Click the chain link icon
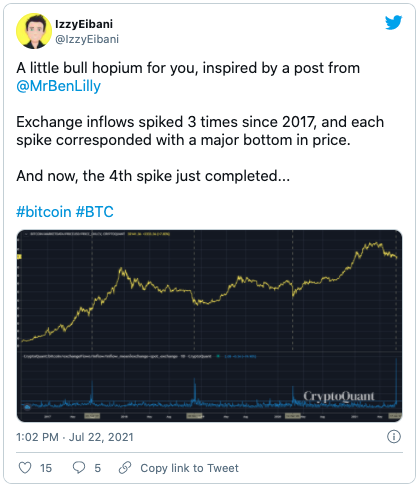The image size is (420, 491). pyautogui.click(x=125, y=468)
